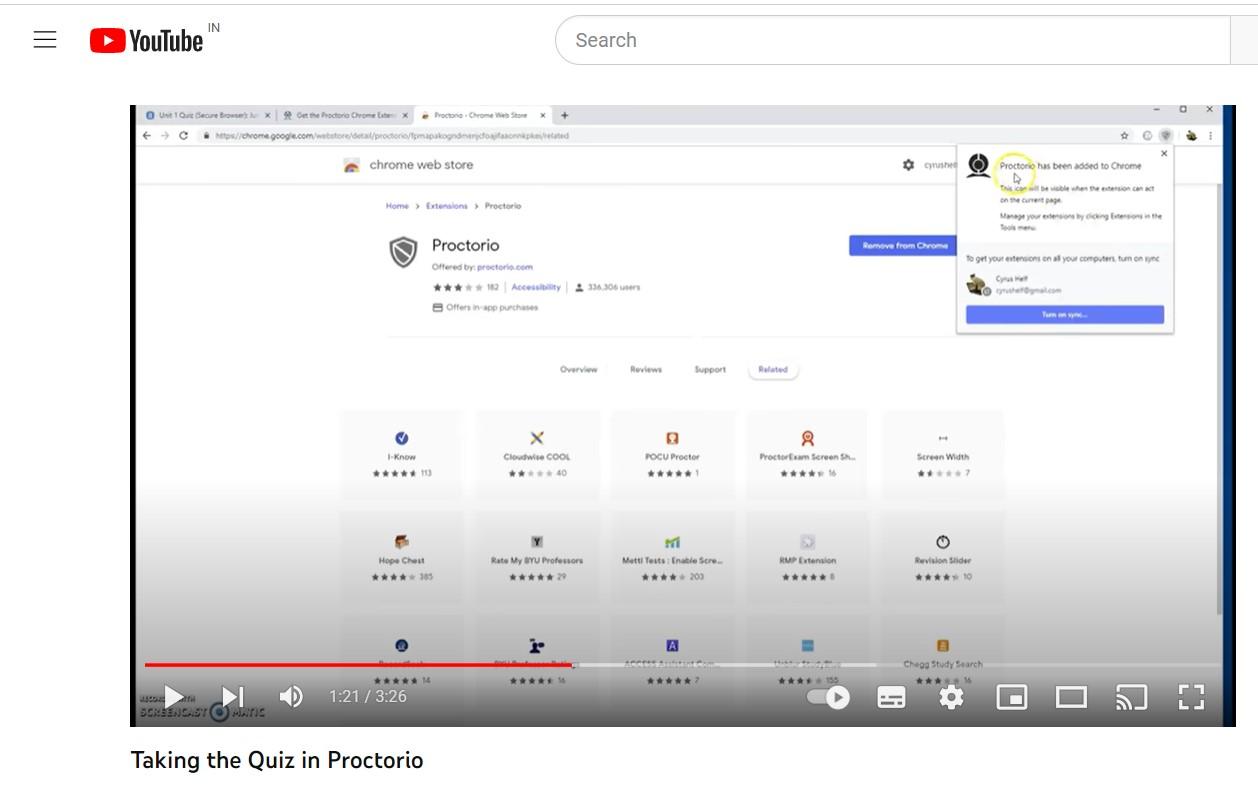
Task: Click the Extensions breadcrumb link in video
Action: coord(446,206)
